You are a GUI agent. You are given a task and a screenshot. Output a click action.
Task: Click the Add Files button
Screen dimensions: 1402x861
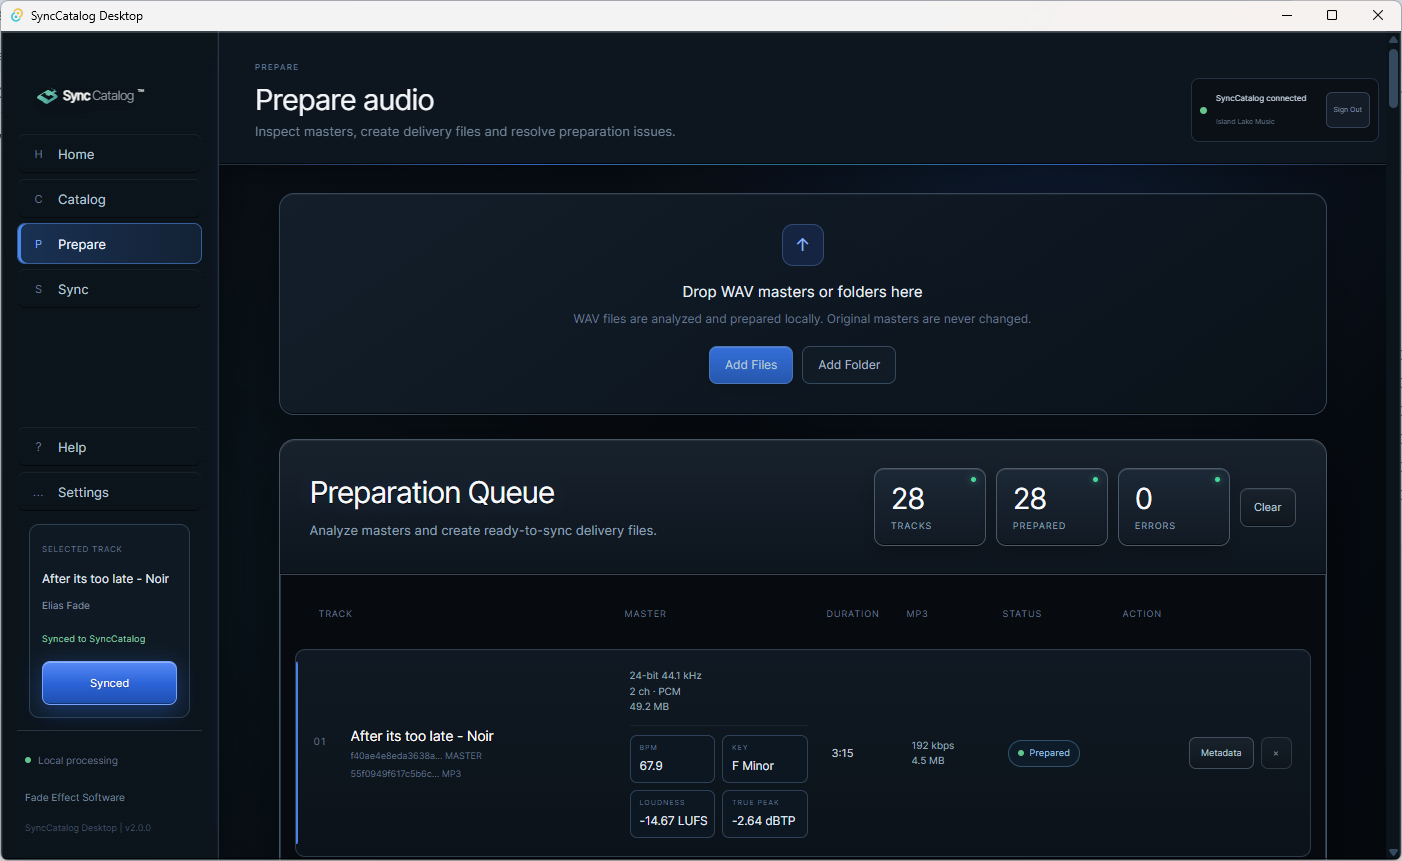click(751, 365)
